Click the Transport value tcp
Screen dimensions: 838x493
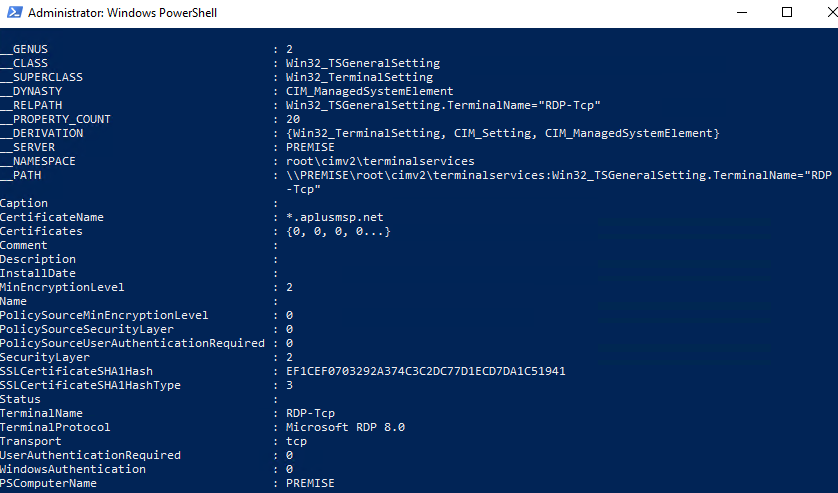[x=296, y=441]
